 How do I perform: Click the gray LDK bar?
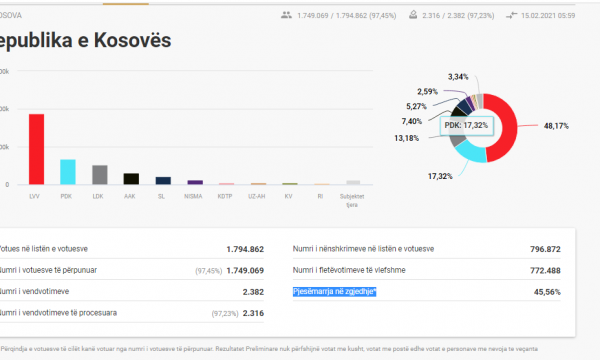[100, 175]
